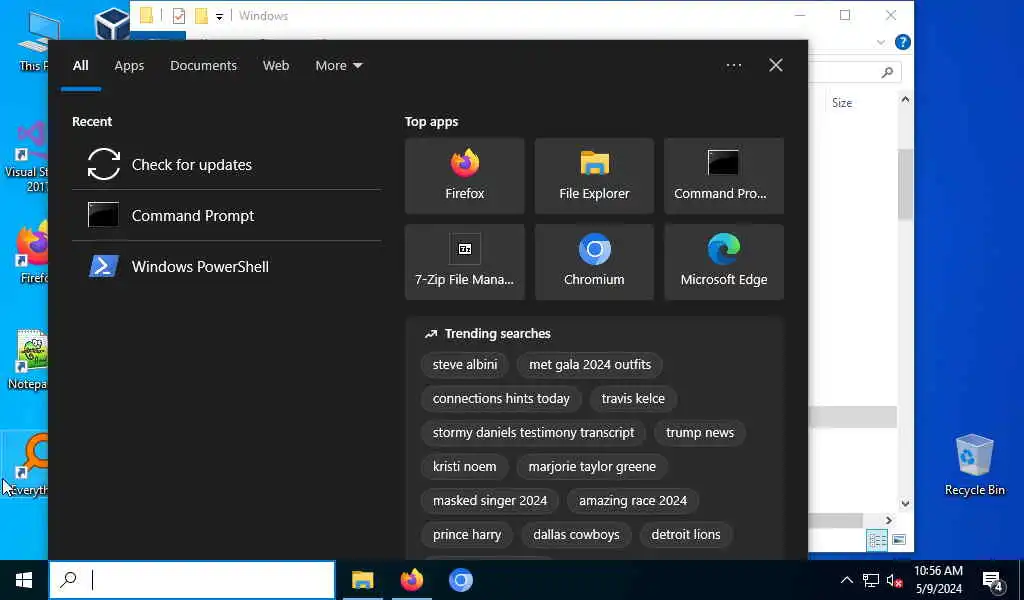Open Quick Access Toolbar customize dropdown
Screen dimensions: 1024x600
coord(219,16)
